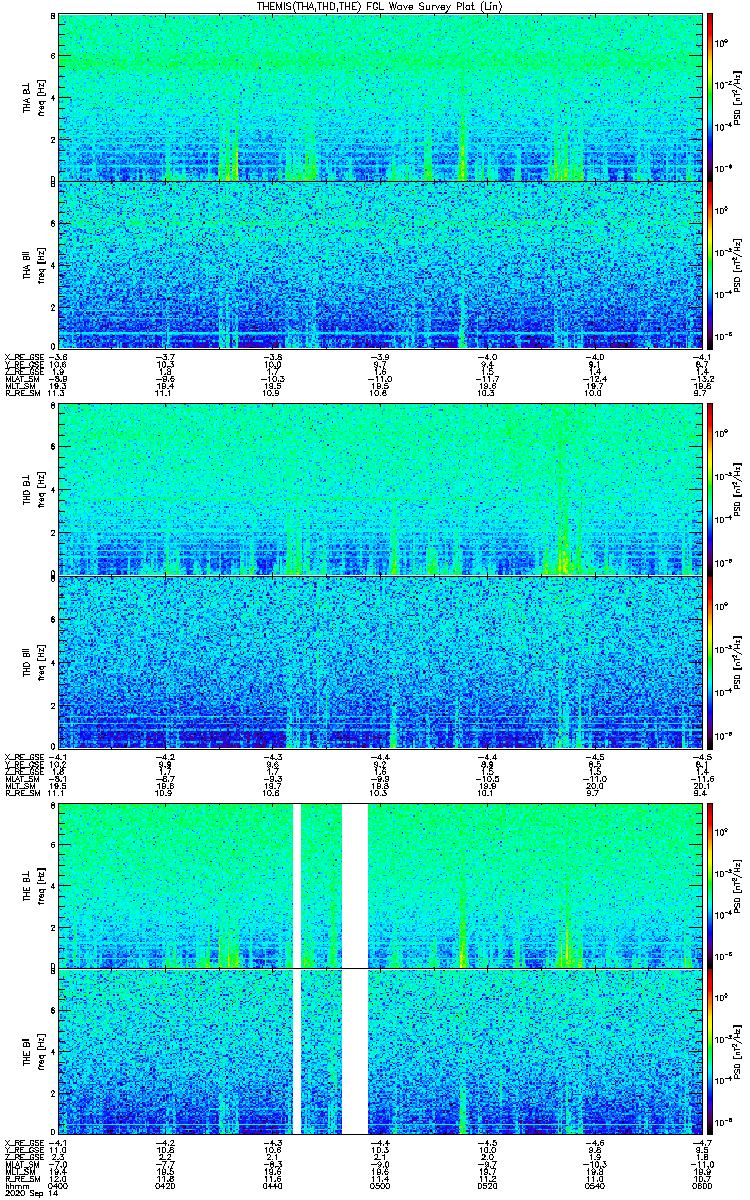Click the THD B⊥ spectrogram panel
Viewport: 750px width, 1200px height.
(379, 490)
